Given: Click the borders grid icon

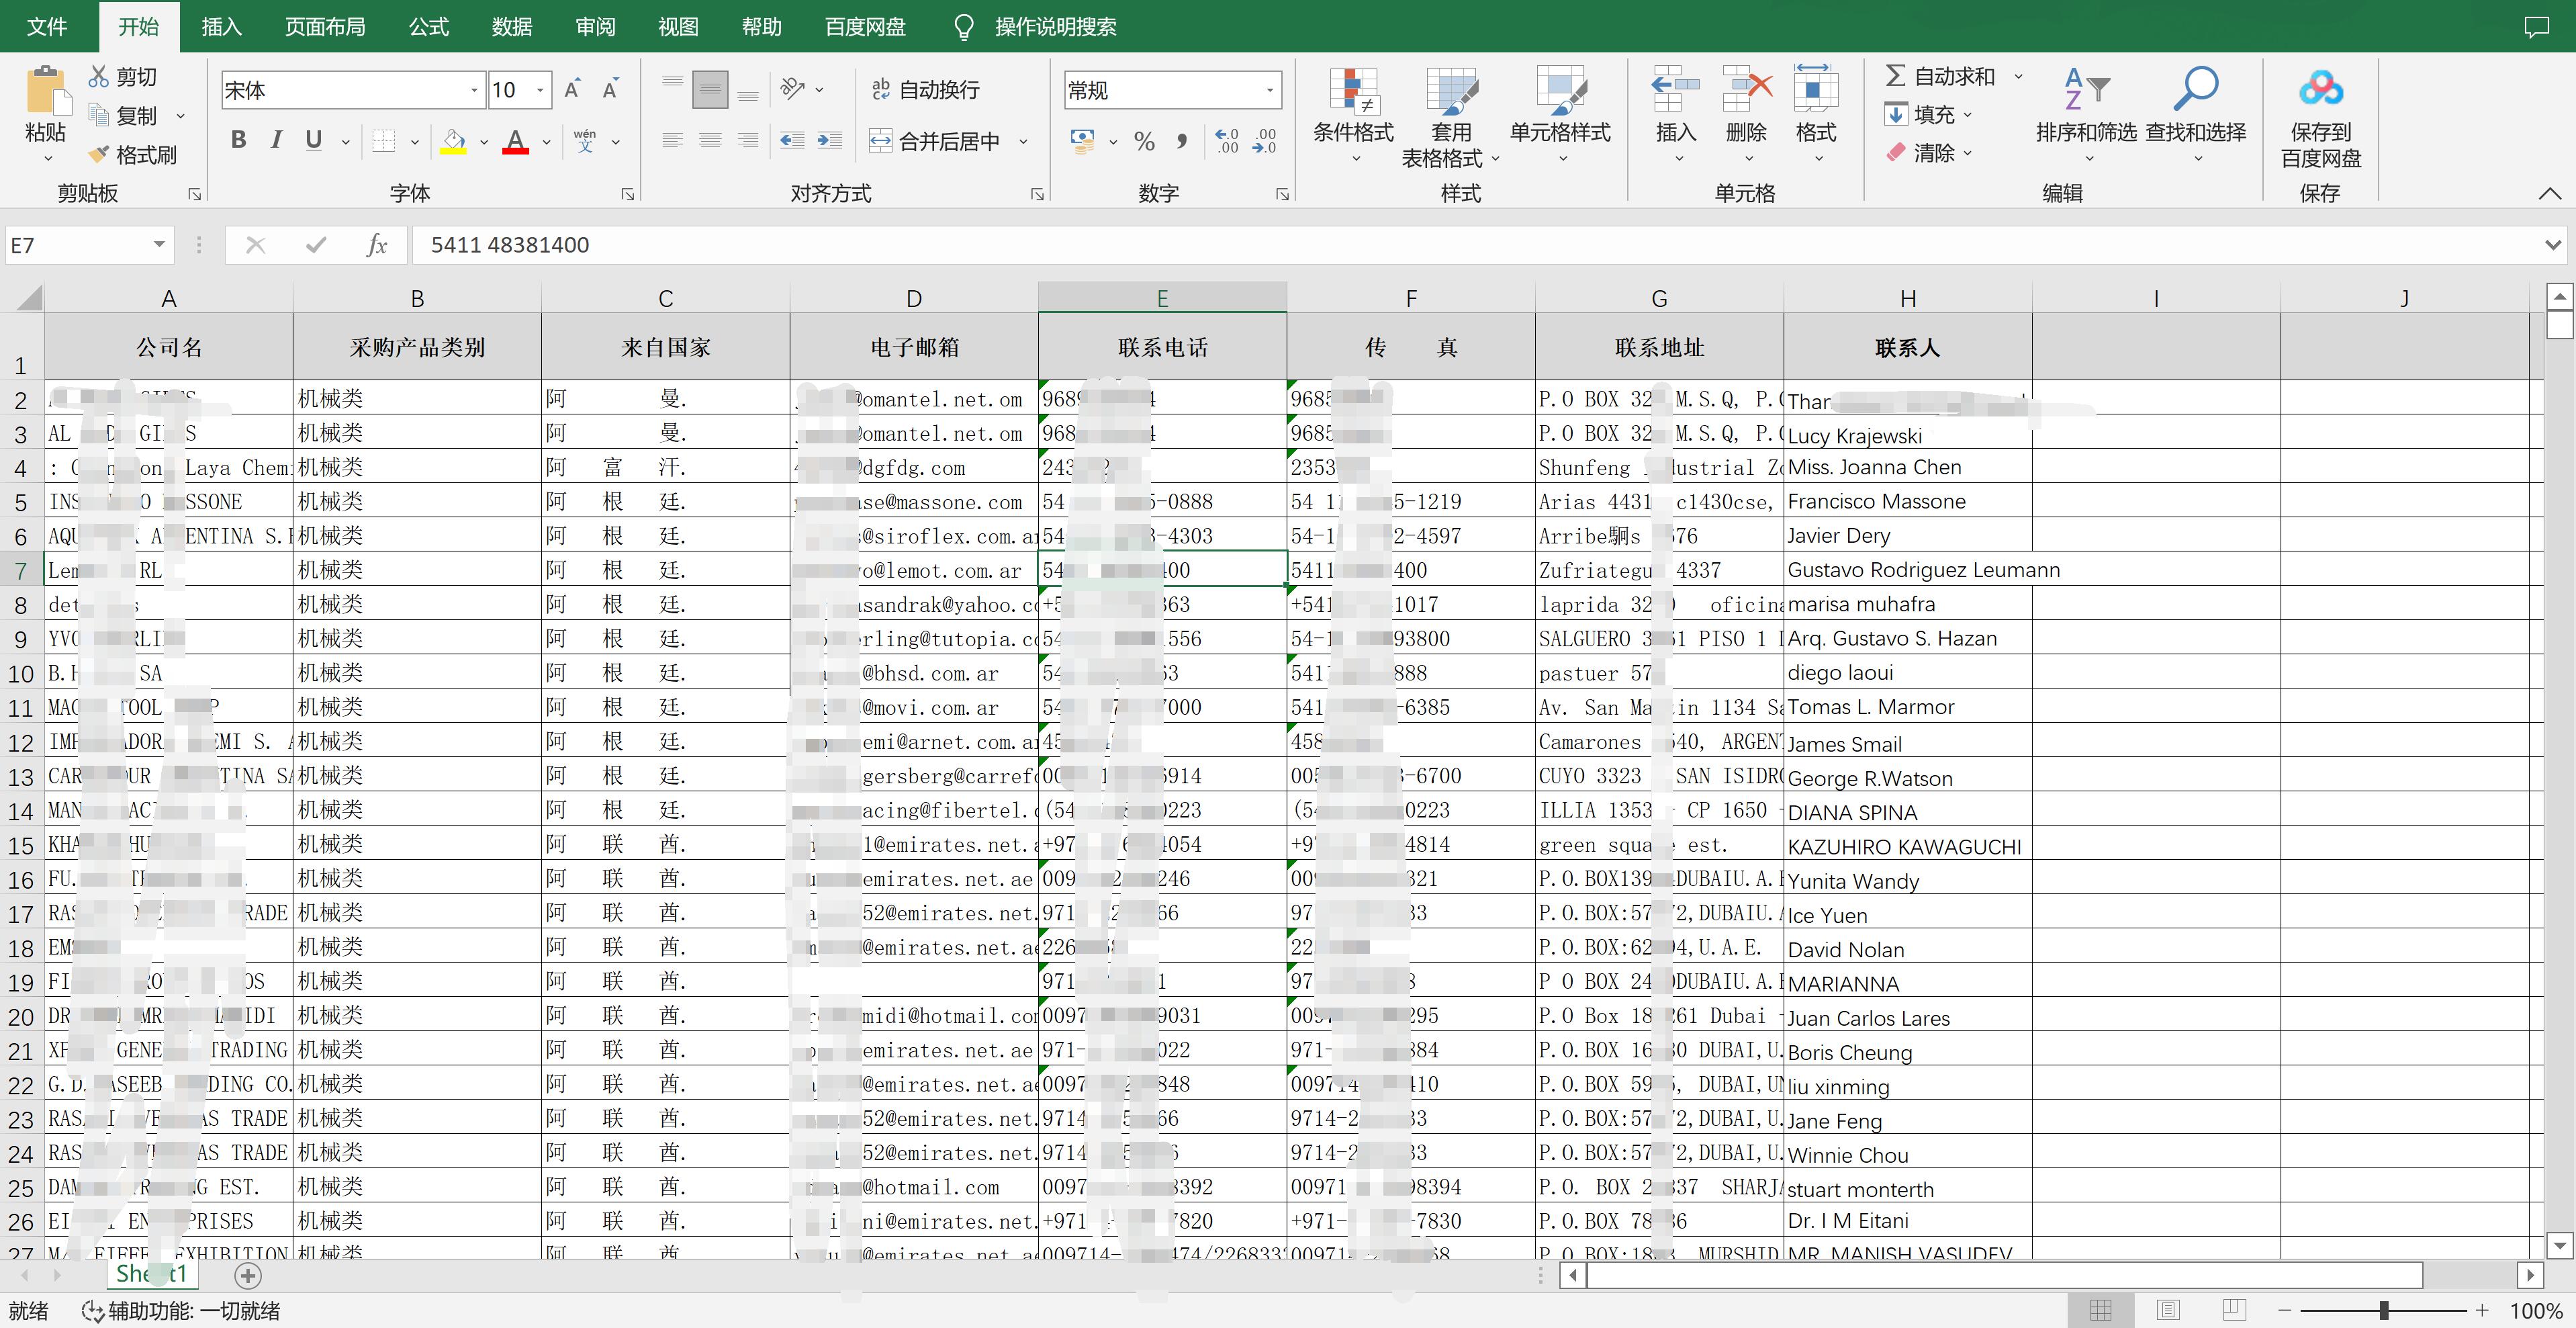Looking at the screenshot, I should (383, 141).
